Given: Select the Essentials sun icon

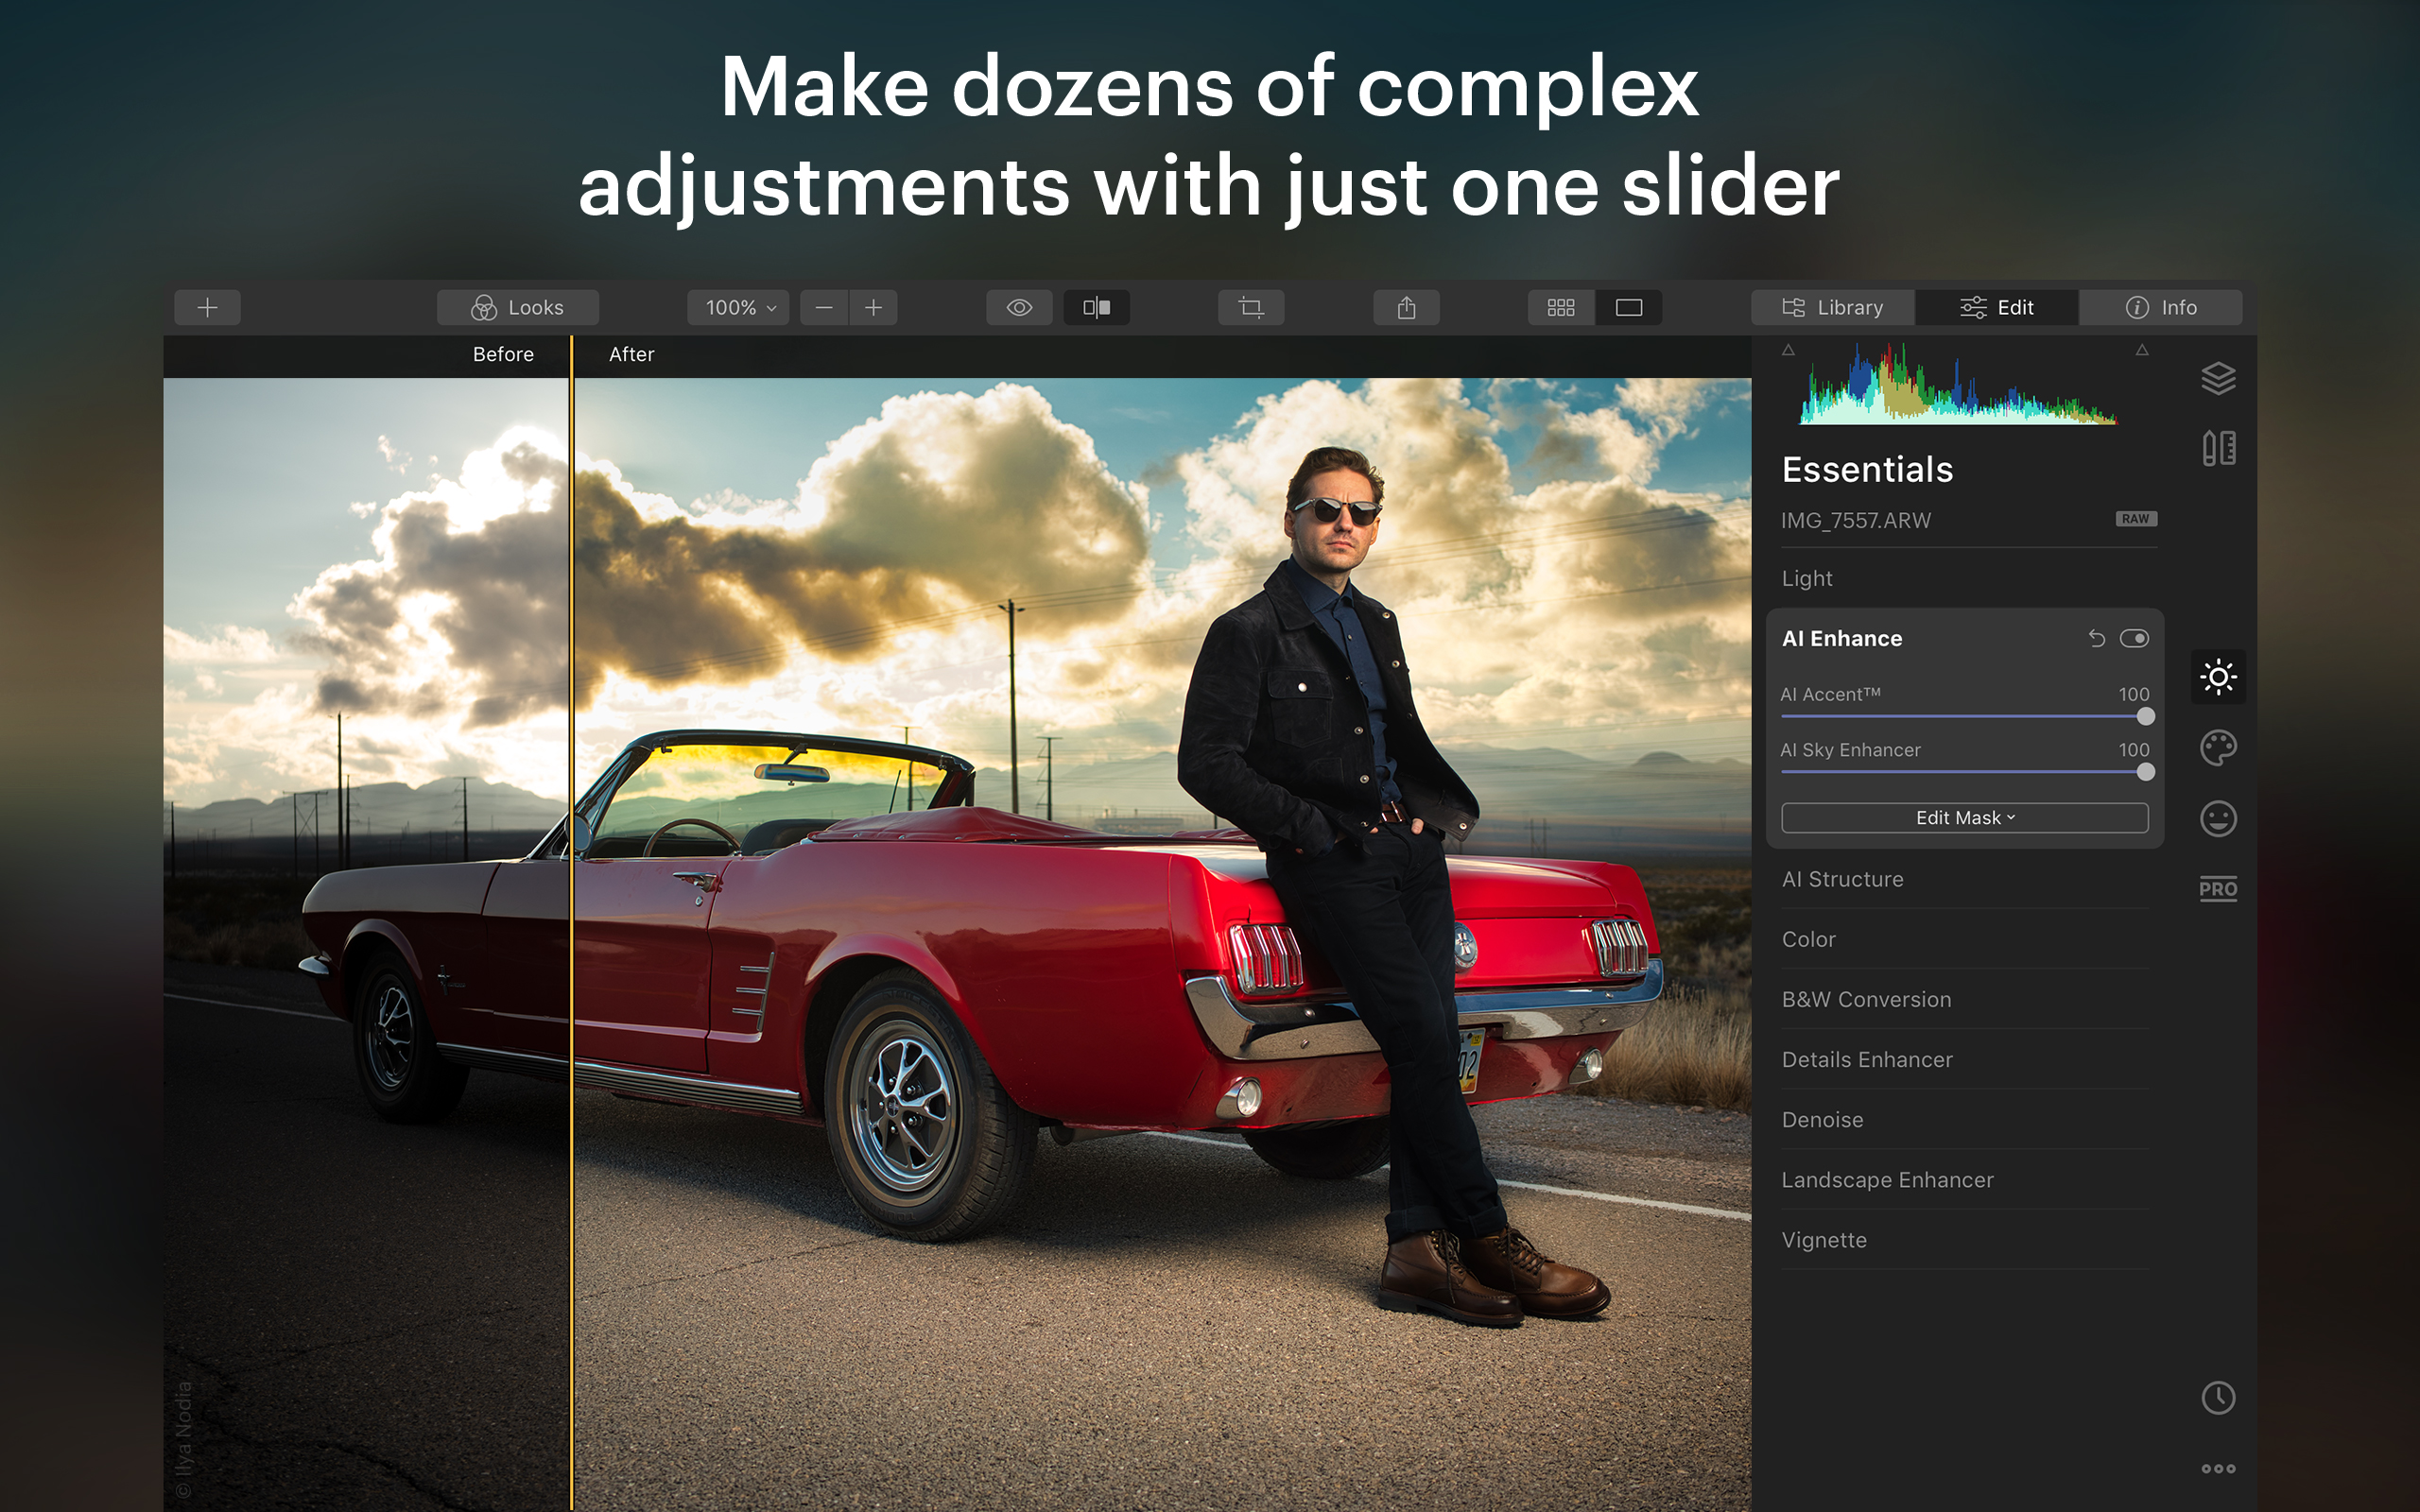Looking at the screenshot, I should pos(2217,677).
